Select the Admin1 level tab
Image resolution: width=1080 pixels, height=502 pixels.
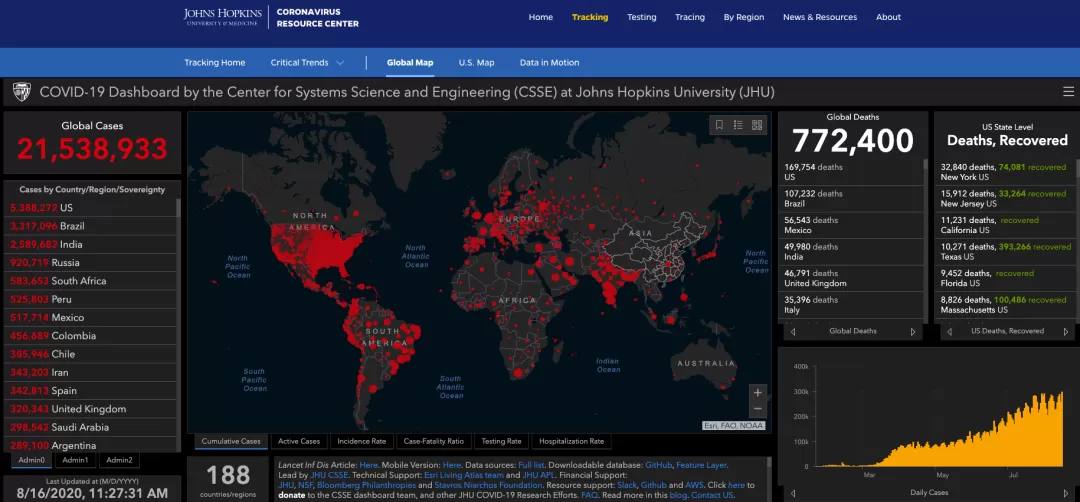tap(75, 460)
